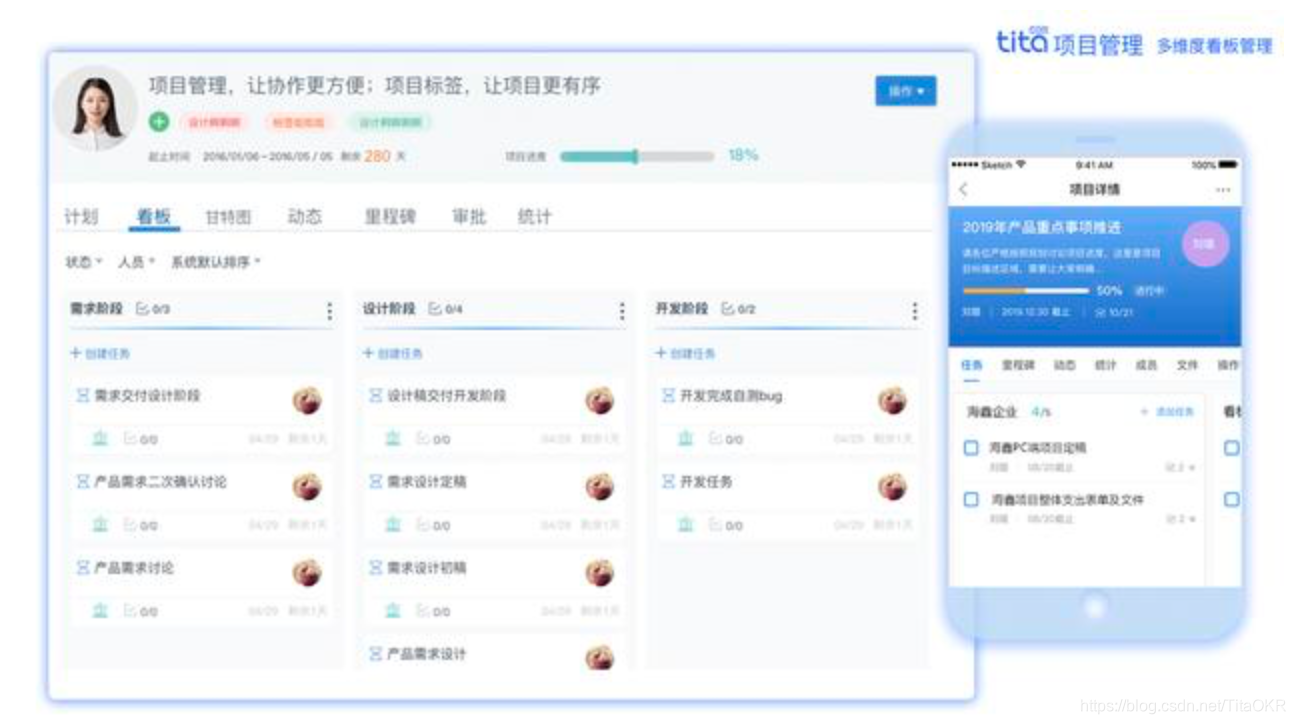
Task: Click the assignee avatar on 开发完成自测bug
Action: (x=892, y=400)
